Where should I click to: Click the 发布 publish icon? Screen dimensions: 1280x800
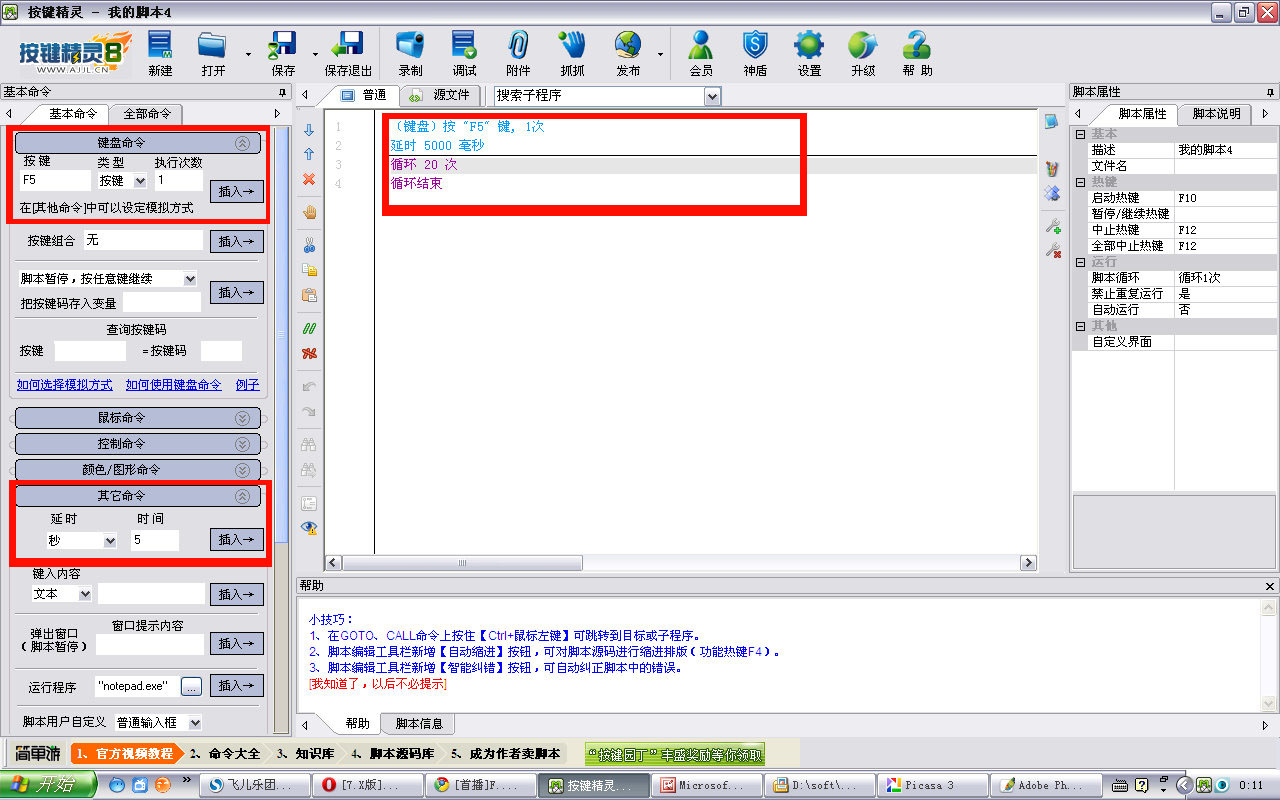click(x=628, y=54)
